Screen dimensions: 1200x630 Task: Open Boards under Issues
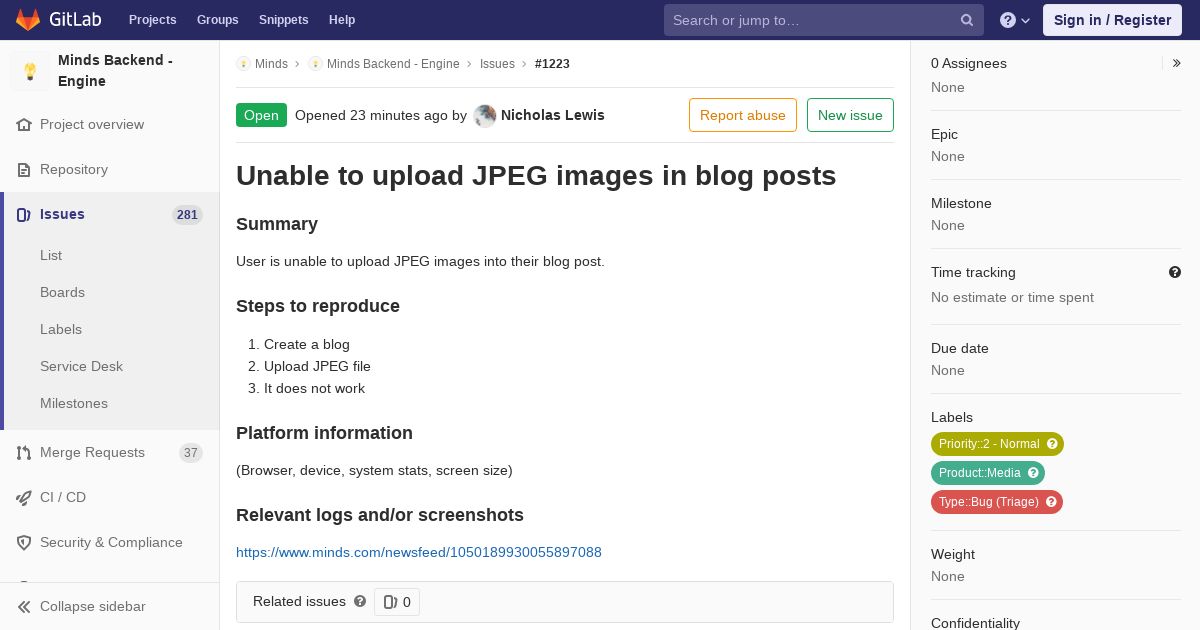[62, 293]
